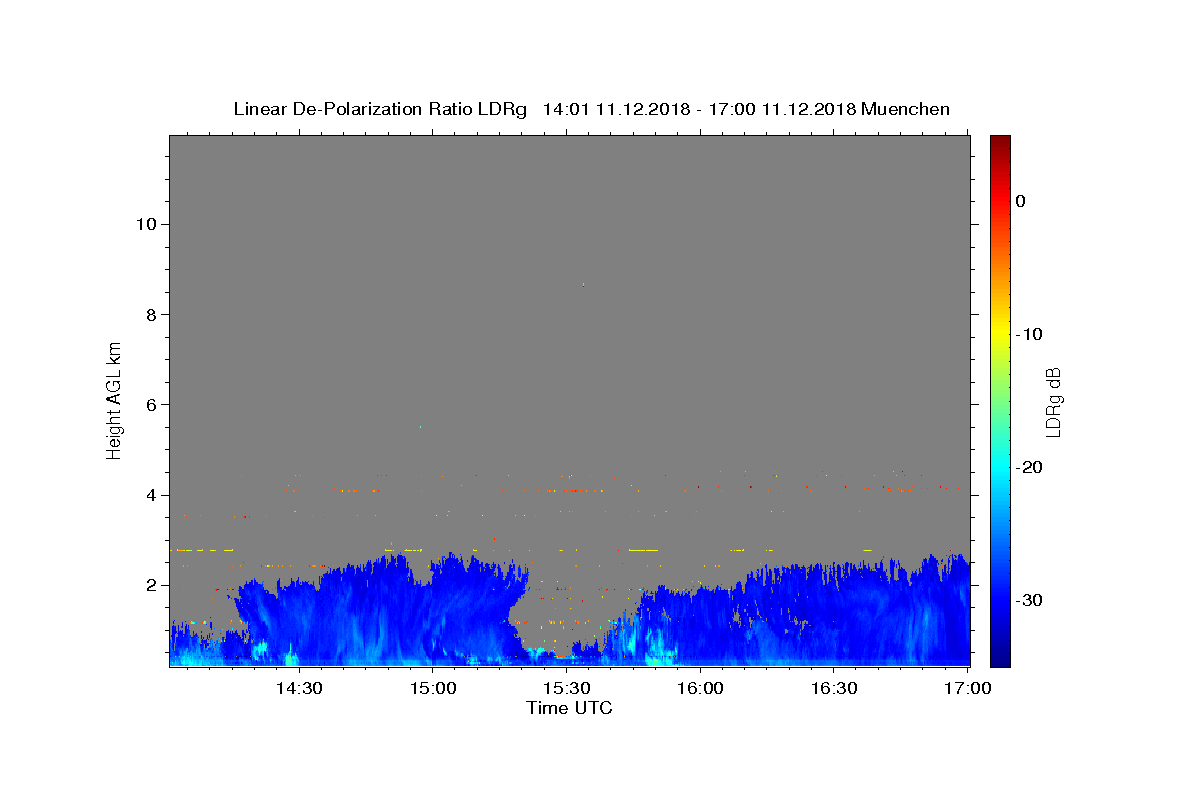Click the colorbar value label -20
The width and height of the screenshot is (1200, 800).
1029,467
